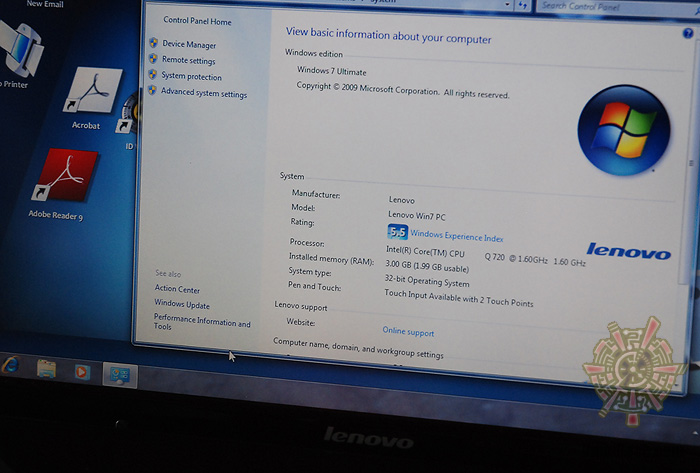Screen dimensions: 700x473
Task: Click the address bar refresh button
Action: [522, 5]
